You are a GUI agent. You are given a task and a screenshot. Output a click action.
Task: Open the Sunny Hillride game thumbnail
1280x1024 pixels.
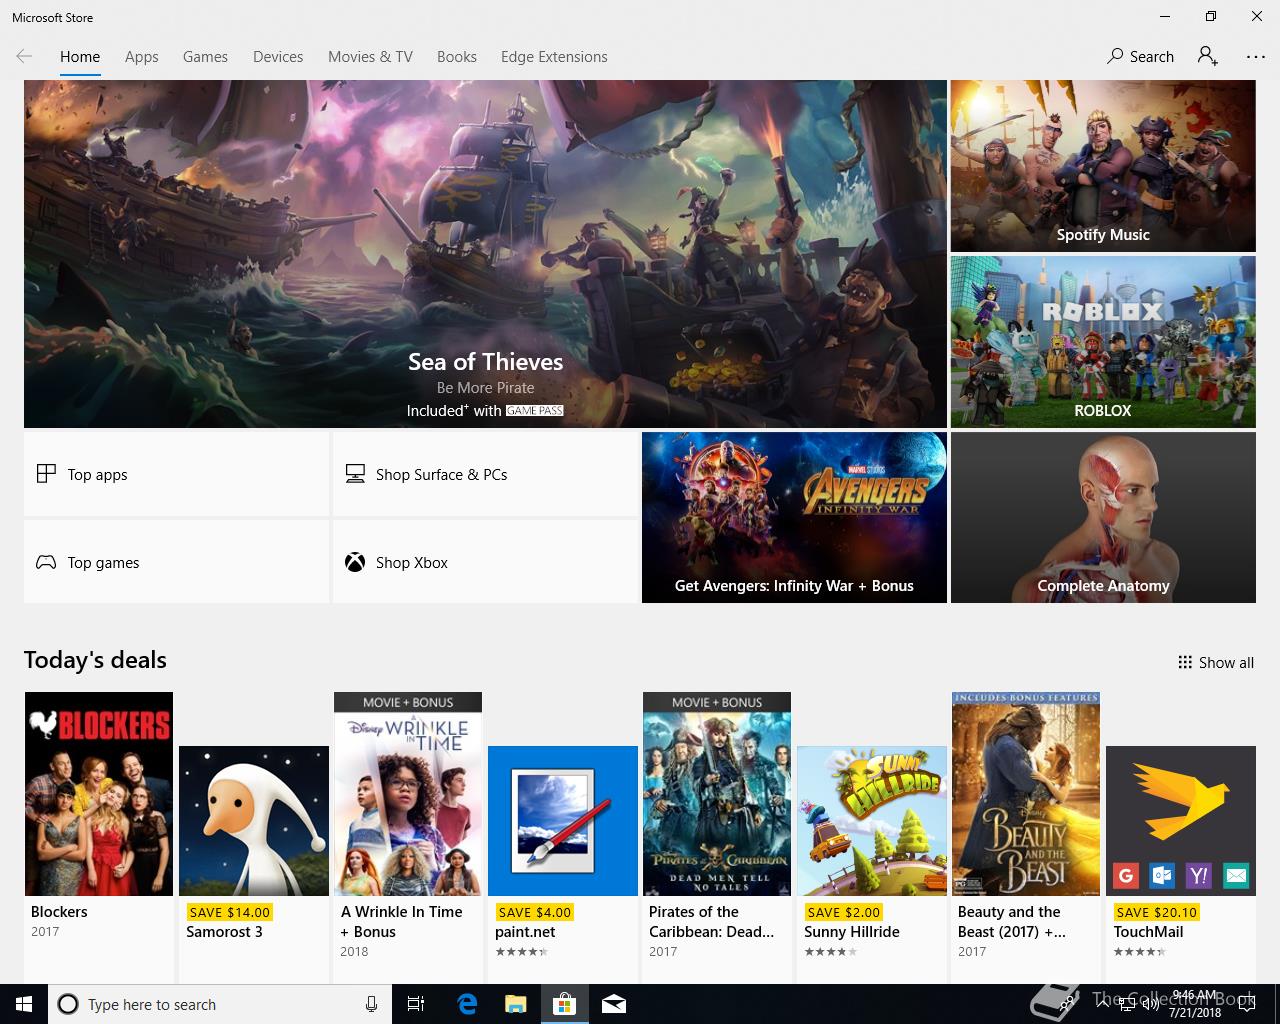pos(872,821)
